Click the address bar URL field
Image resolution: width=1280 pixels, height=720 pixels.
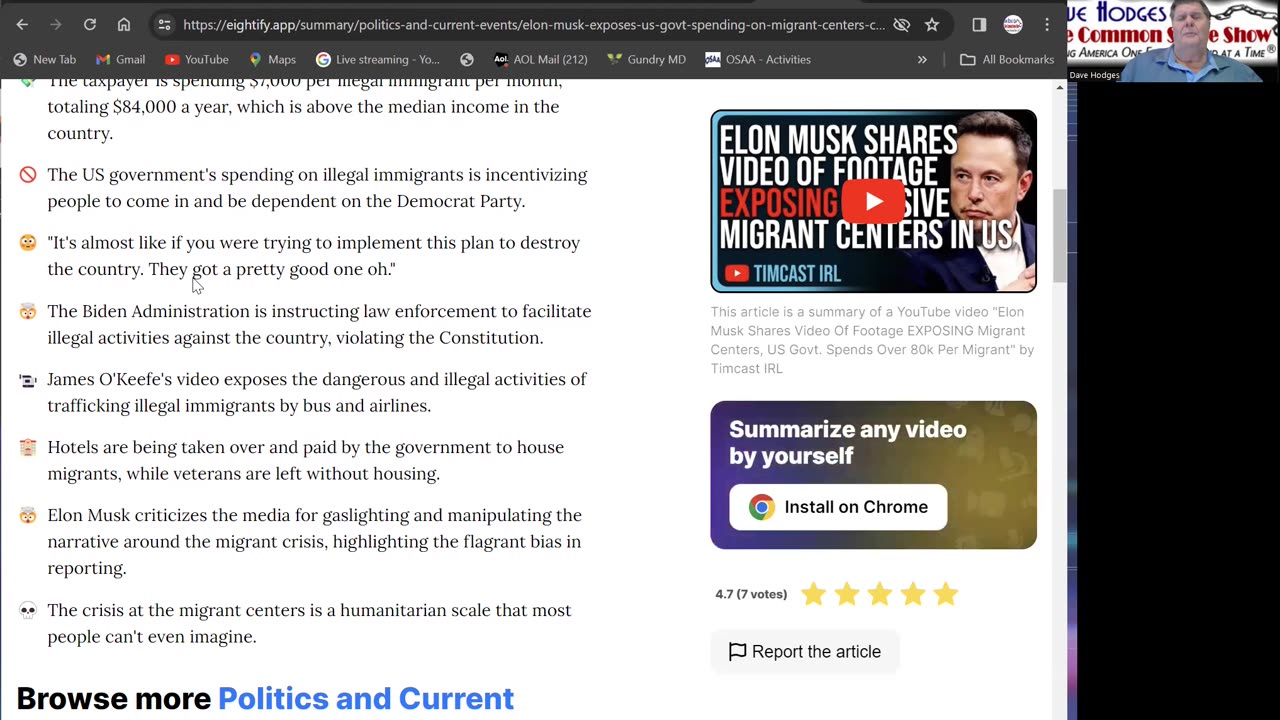[533, 24]
